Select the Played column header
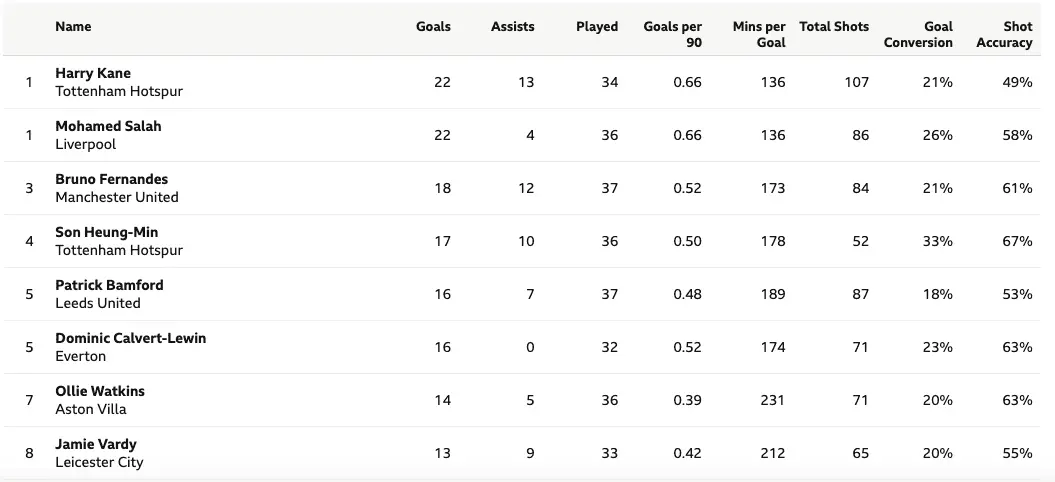This screenshot has height=482, width=1055. [x=597, y=27]
